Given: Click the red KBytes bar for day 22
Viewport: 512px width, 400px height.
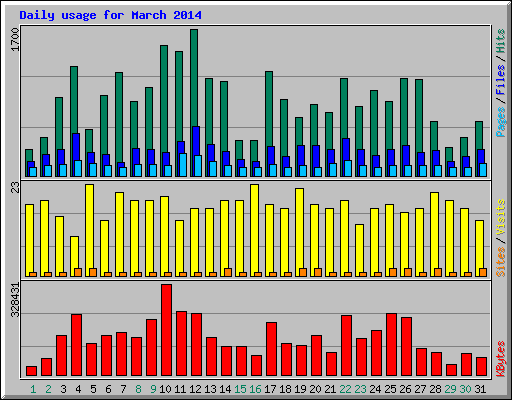Looking at the screenshot, I should (x=346, y=346).
